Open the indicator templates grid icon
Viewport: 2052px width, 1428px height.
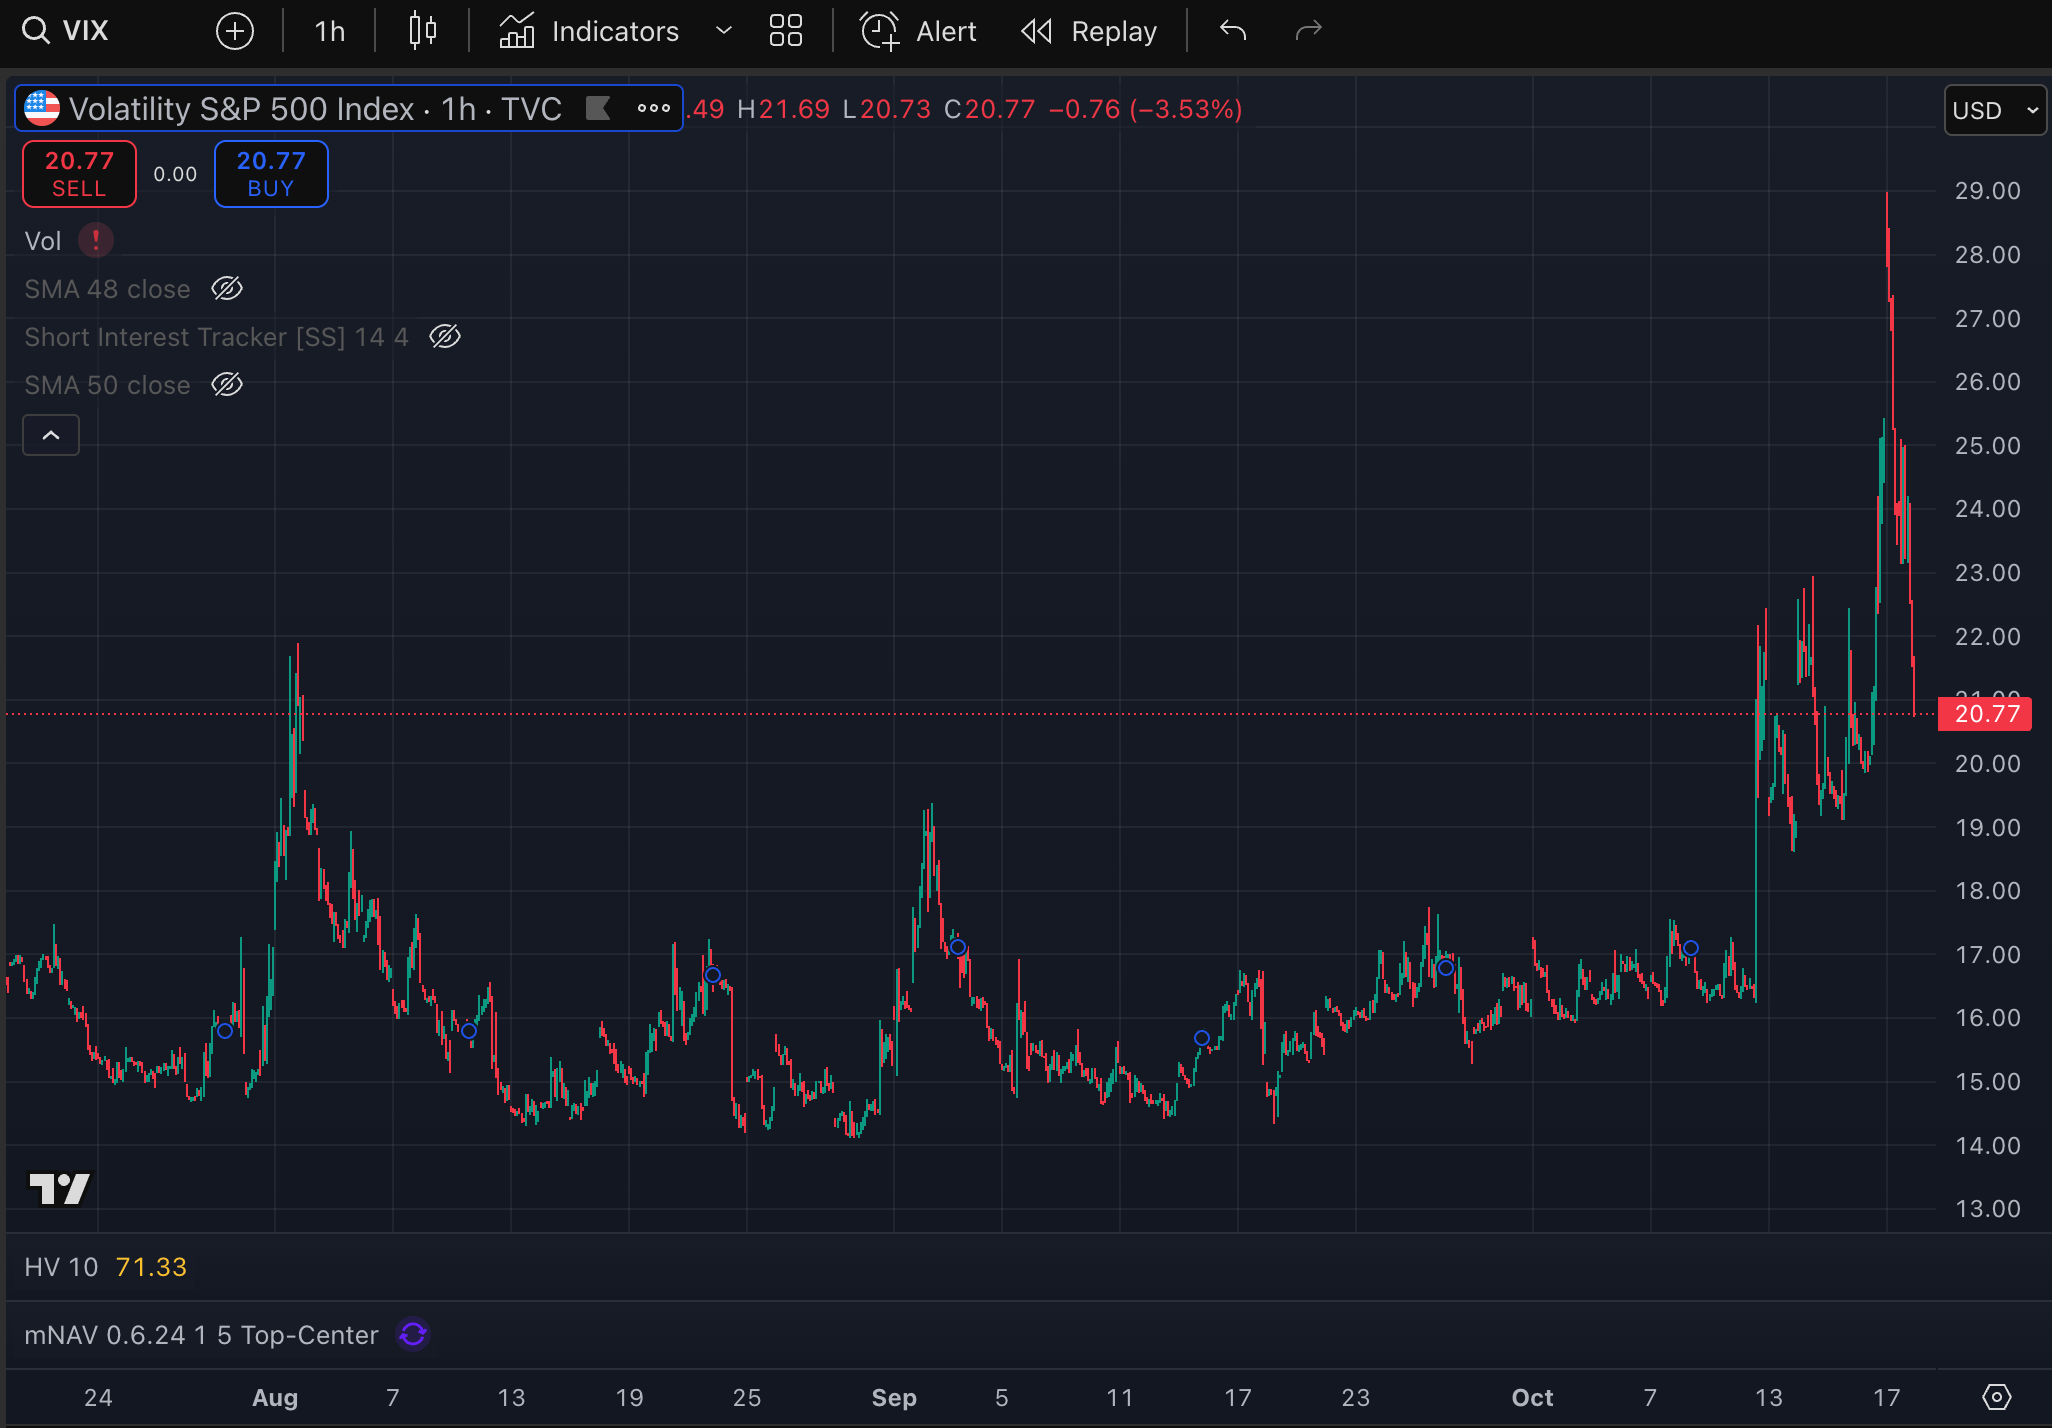[786, 31]
